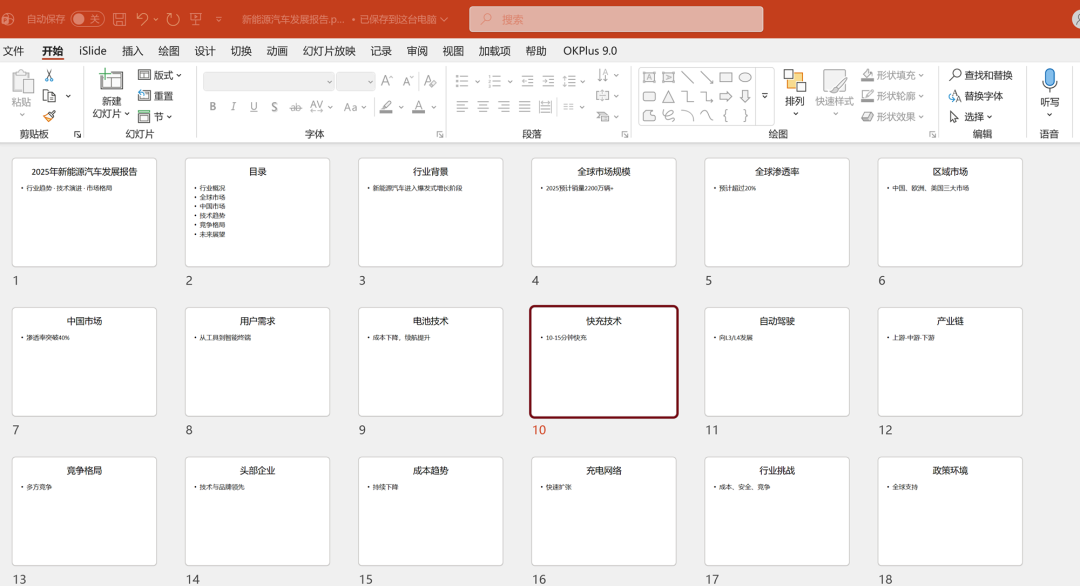Viewport: 1080px width, 586px height.
Task: Open the font group dialog launcher
Action: coord(439,134)
